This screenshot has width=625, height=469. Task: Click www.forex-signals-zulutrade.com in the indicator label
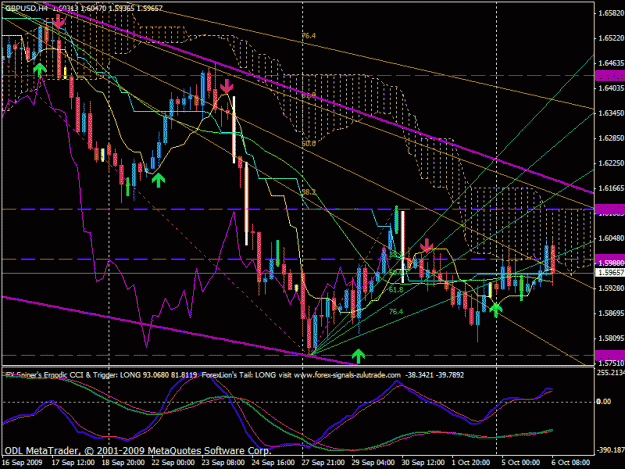347,375
